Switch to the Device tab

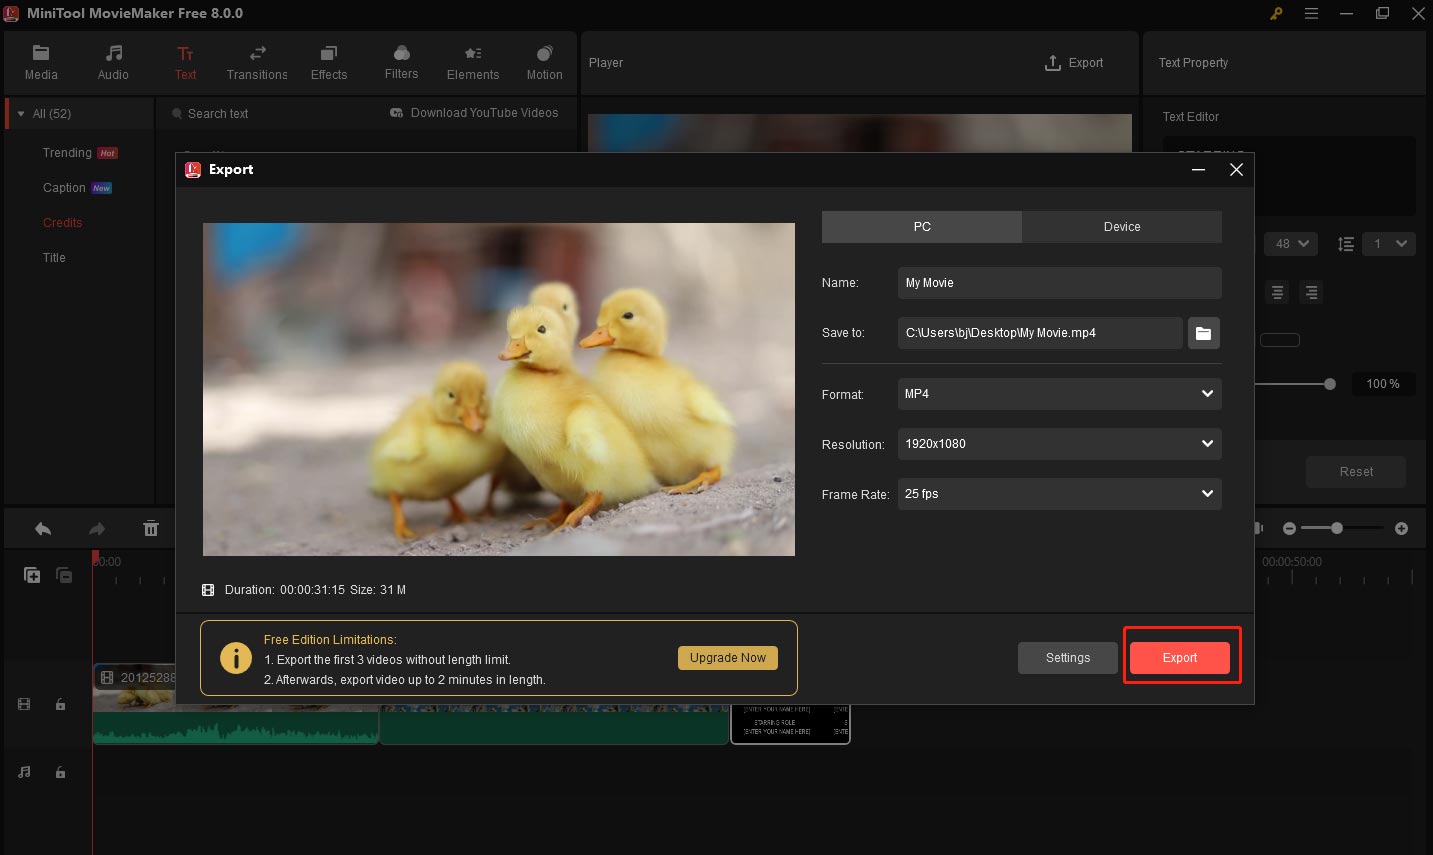(x=1121, y=227)
